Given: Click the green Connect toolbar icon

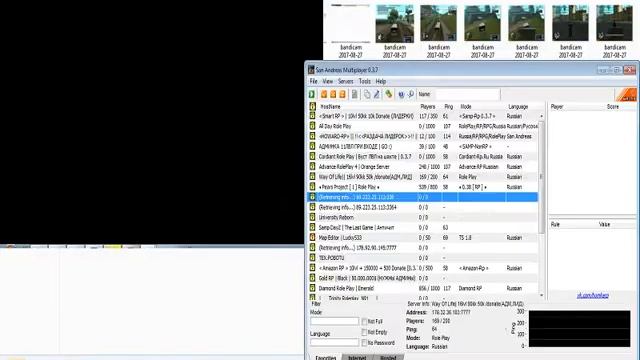Looking at the screenshot, I should [312, 94].
